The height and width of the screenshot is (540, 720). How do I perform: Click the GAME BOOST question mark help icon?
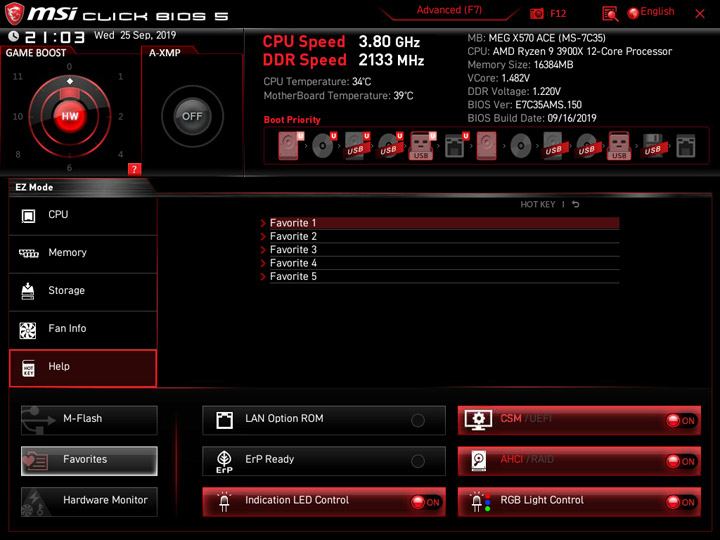[x=134, y=169]
